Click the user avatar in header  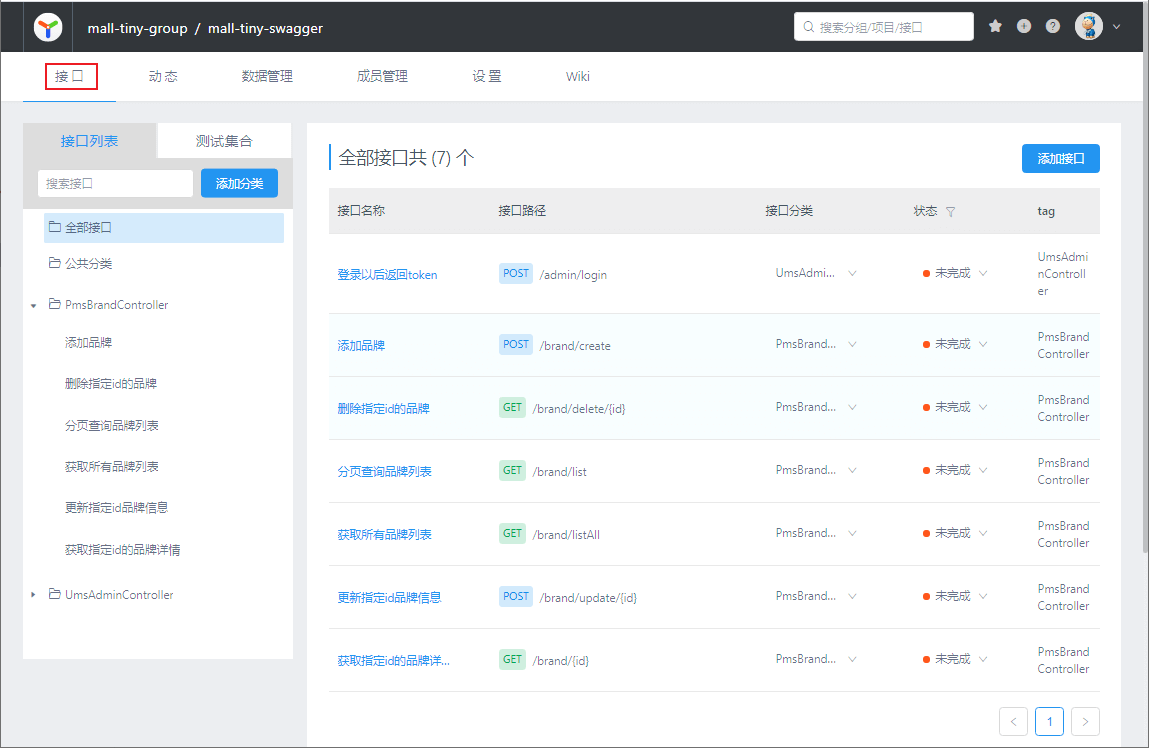1088,27
